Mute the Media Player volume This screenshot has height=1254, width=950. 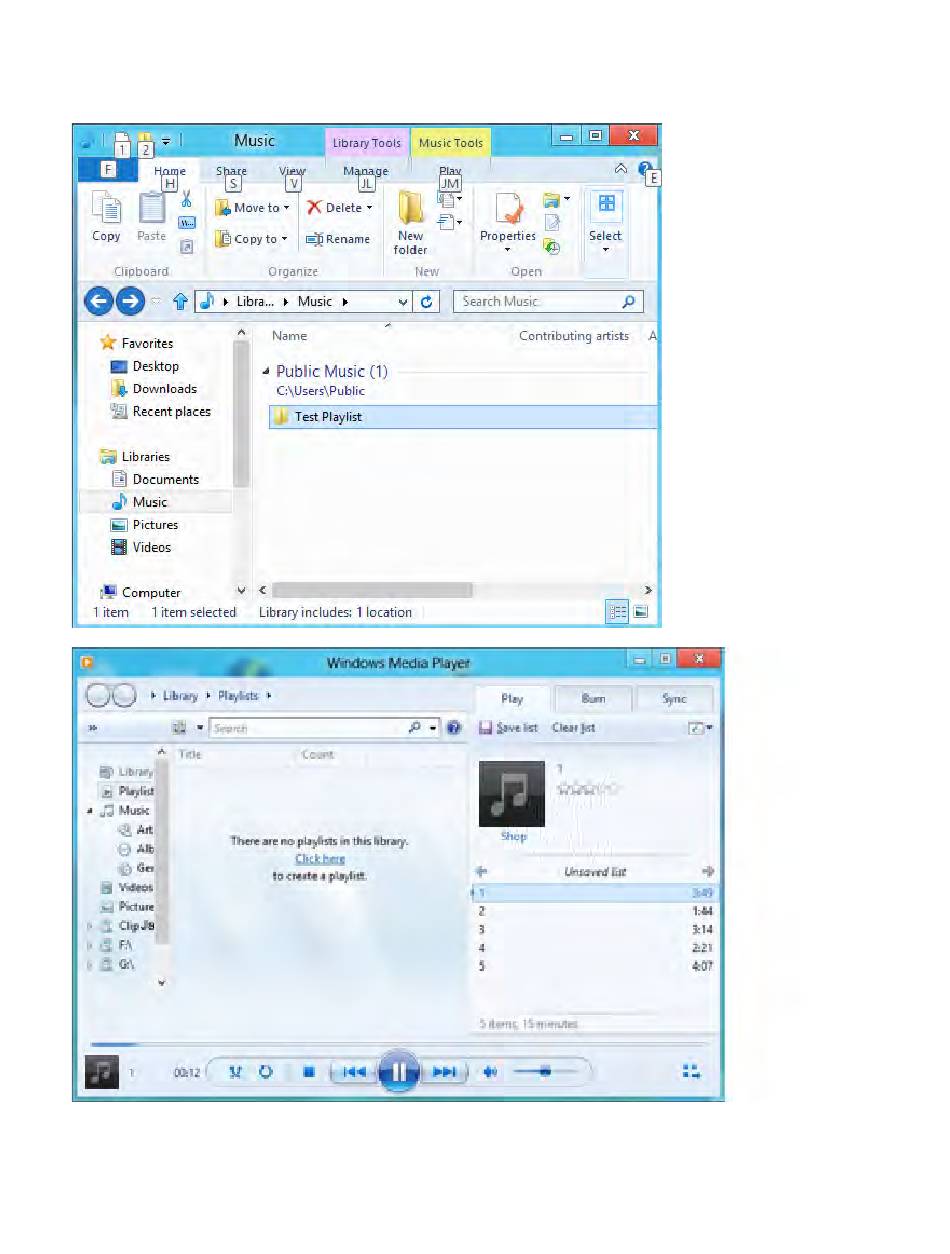490,1072
